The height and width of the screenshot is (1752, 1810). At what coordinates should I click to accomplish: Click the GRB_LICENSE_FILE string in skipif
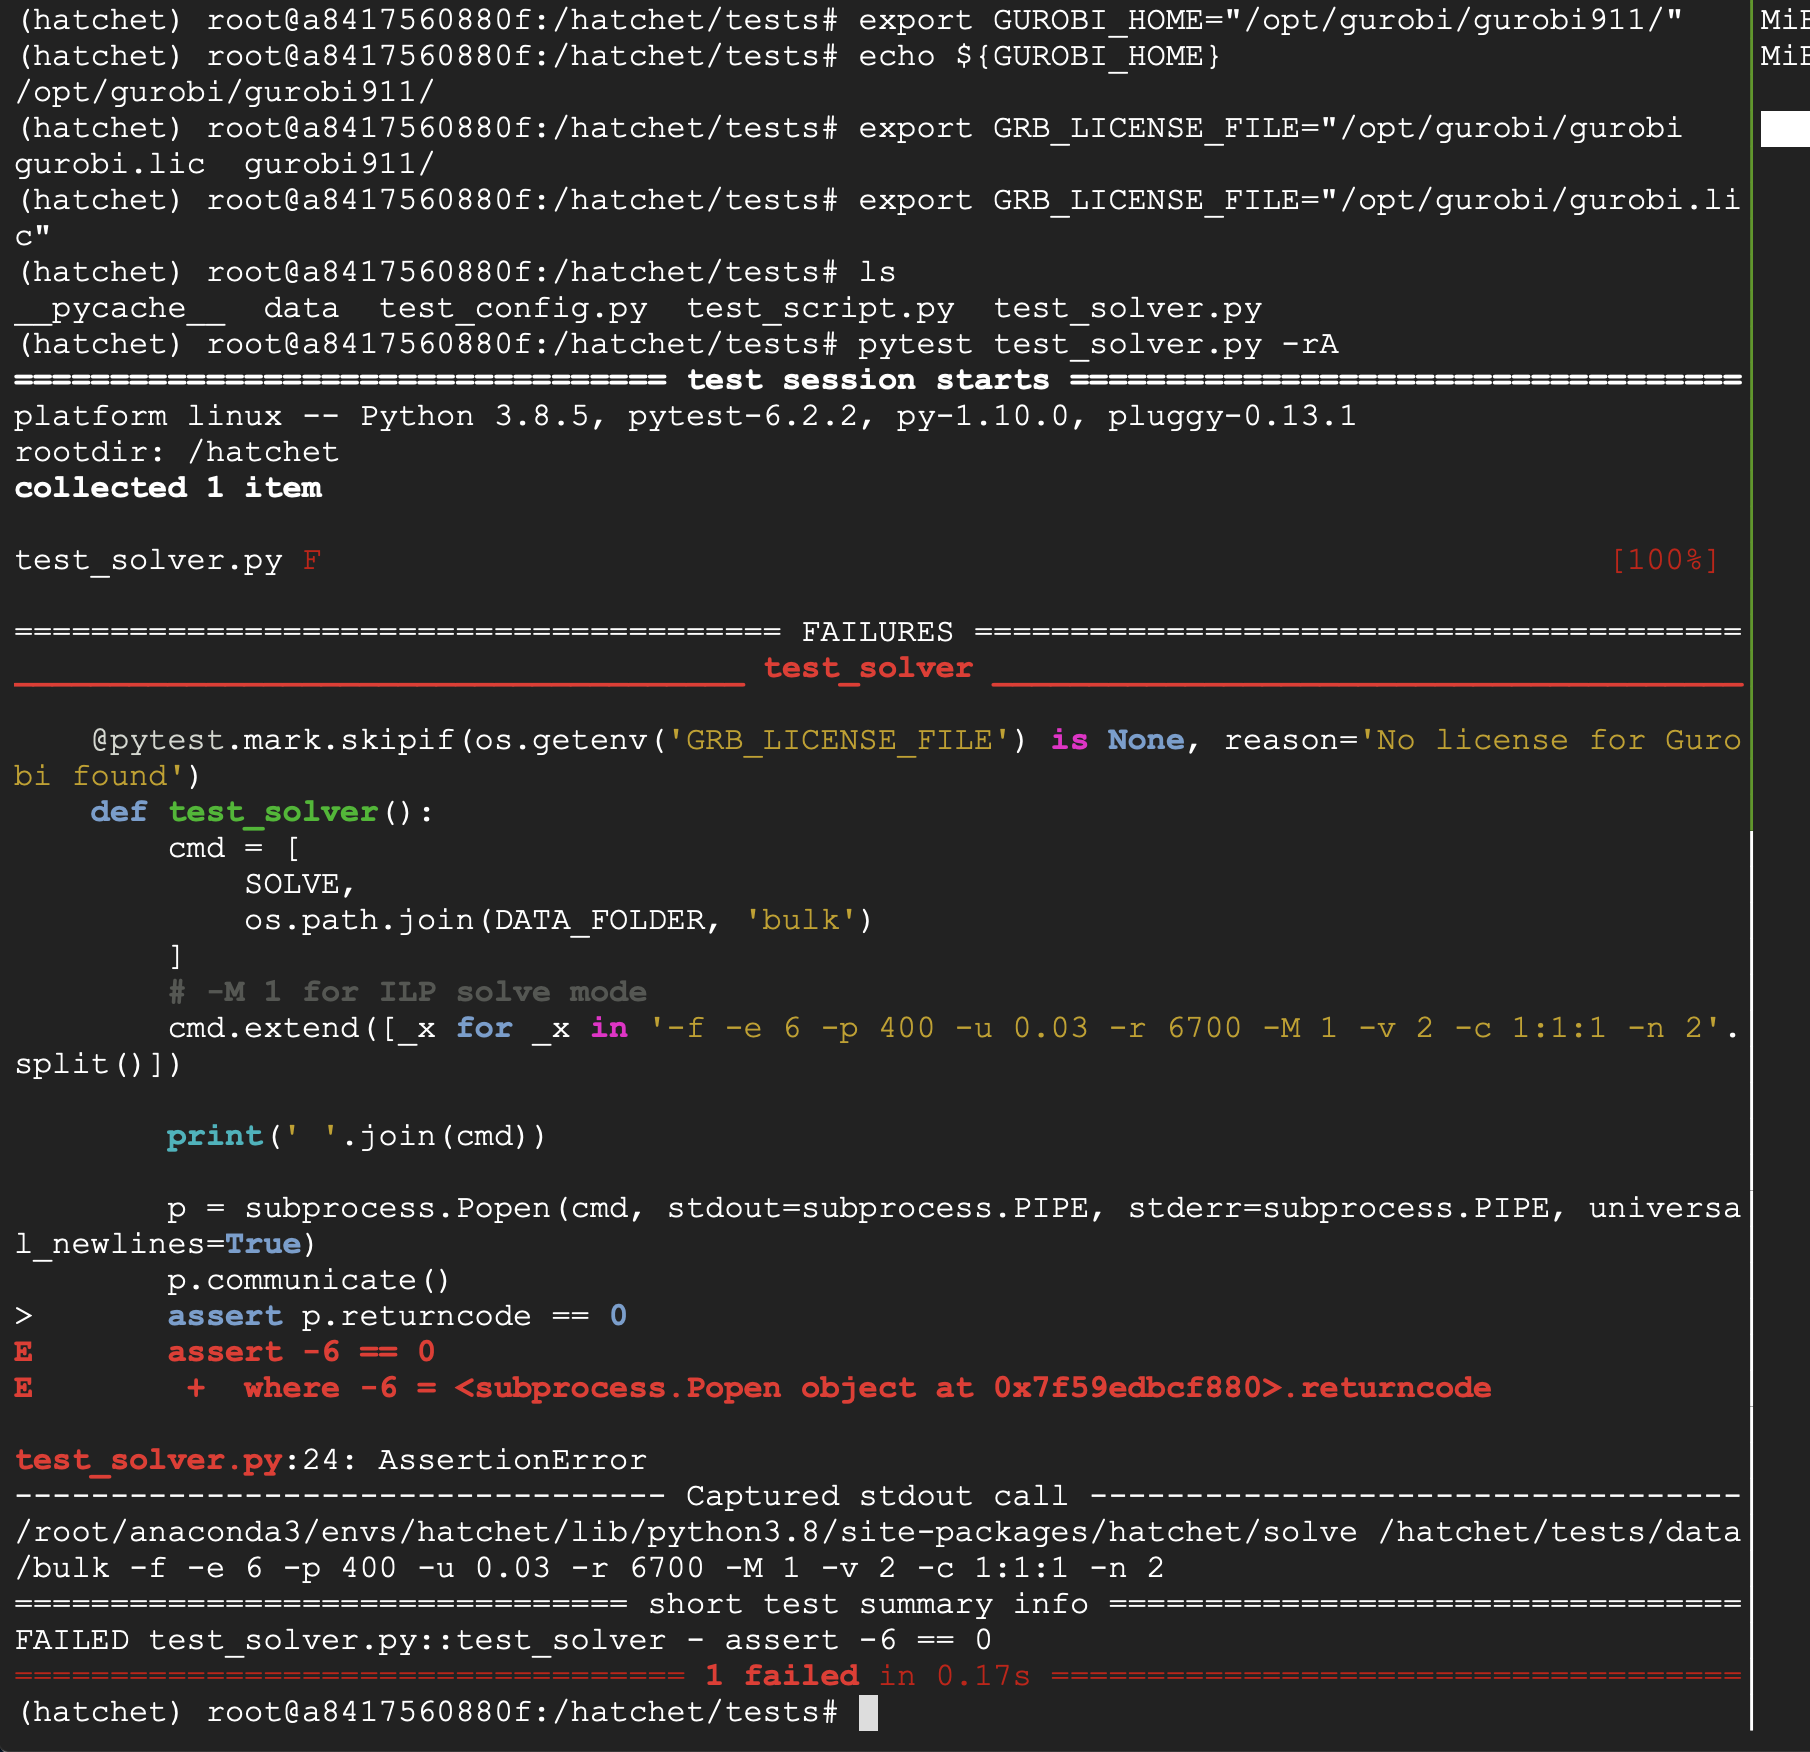pos(840,740)
